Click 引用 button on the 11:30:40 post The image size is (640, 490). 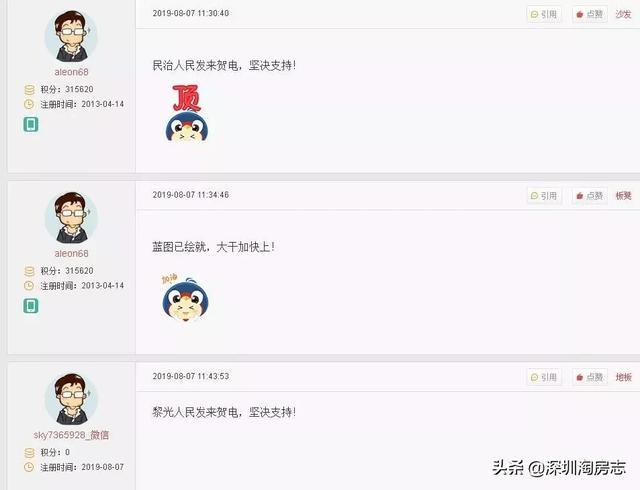[x=544, y=14]
